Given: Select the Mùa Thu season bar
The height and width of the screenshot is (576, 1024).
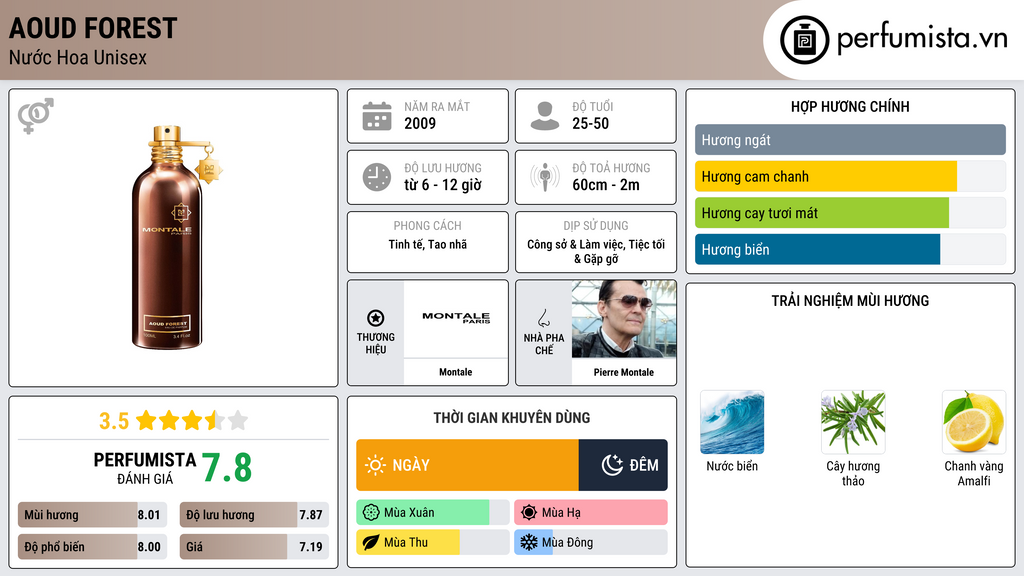Looking at the screenshot, I should click(432, 542).
